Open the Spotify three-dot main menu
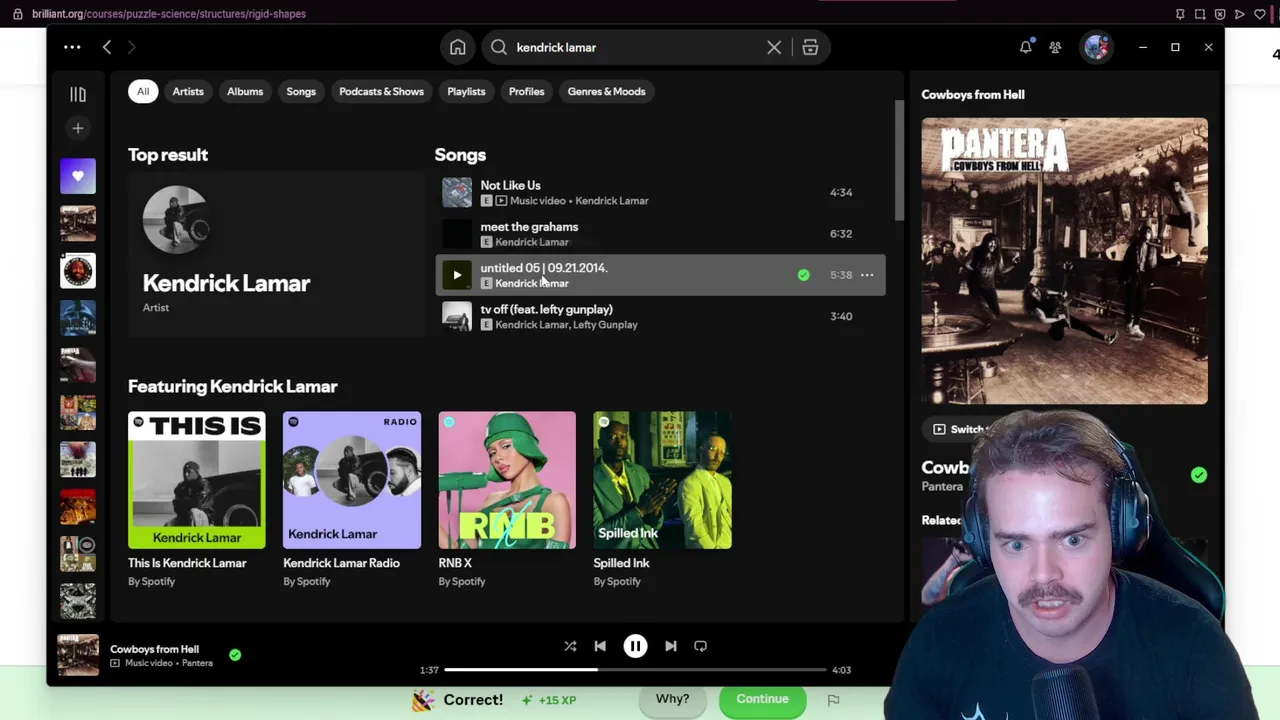The image size is (1280, 720). click(x=72, y=47)
